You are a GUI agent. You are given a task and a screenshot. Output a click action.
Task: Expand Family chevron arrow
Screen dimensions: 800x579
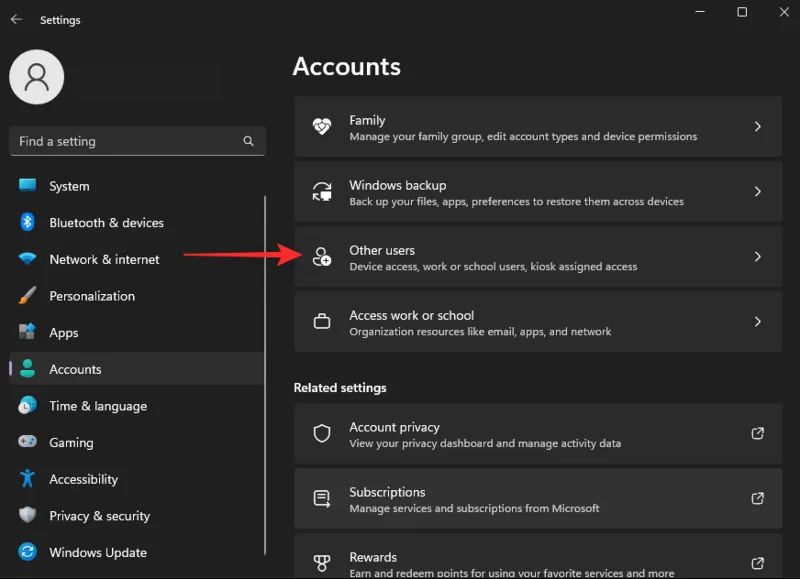[758, 127]
